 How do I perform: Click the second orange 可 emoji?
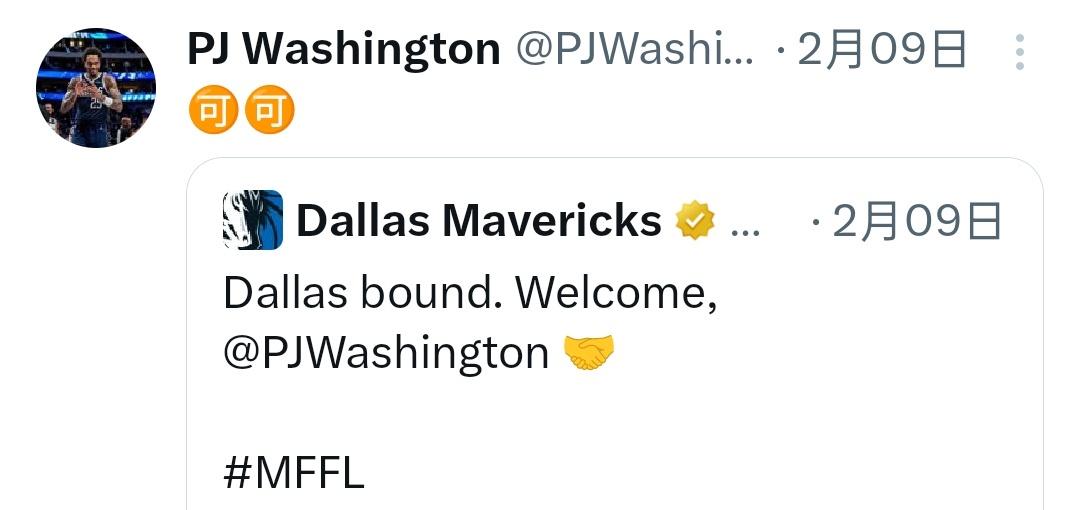pyautogui.click(x=270, y=110)
